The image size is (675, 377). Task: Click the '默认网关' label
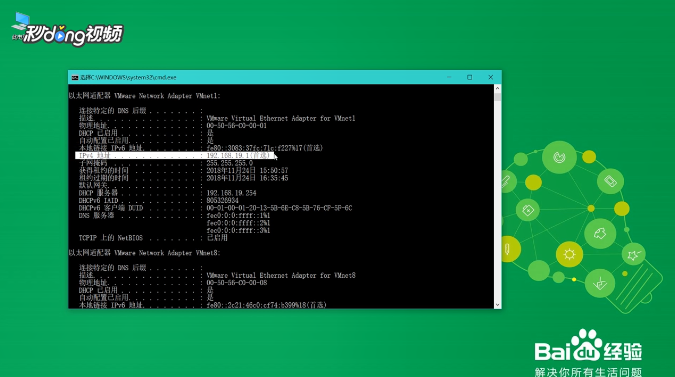(x=93, y=185)
